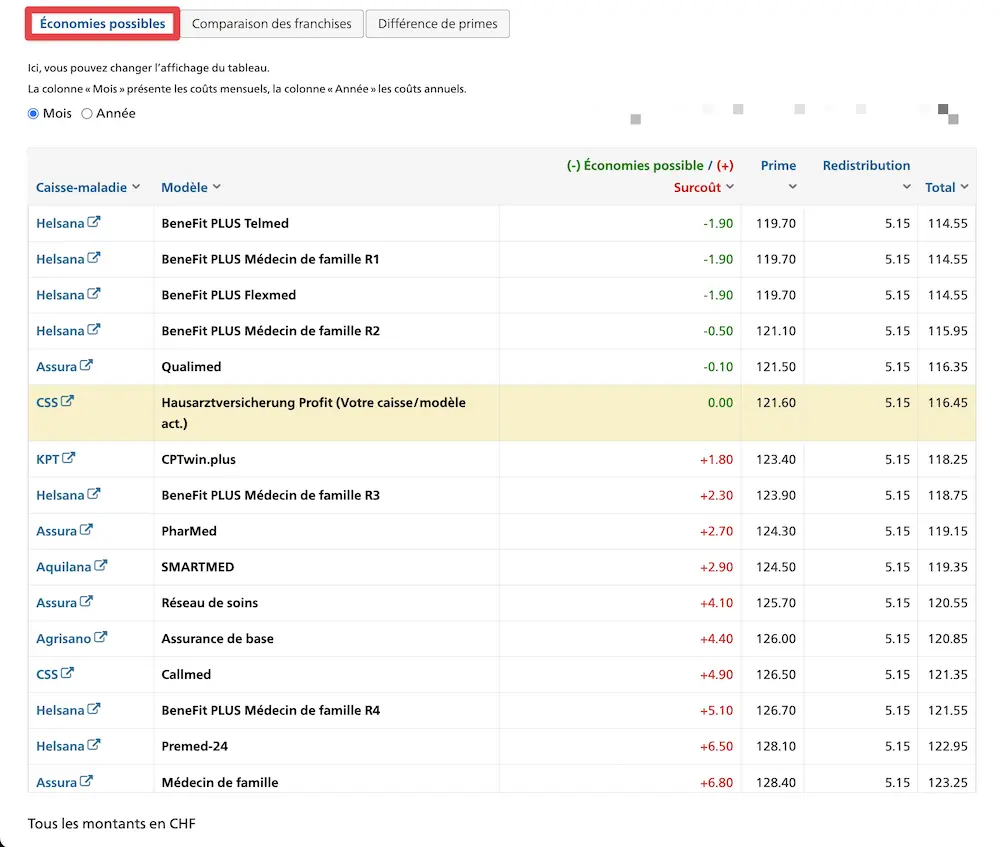
Task: Open the Différence de primes tab
Action: click(438, 24)
